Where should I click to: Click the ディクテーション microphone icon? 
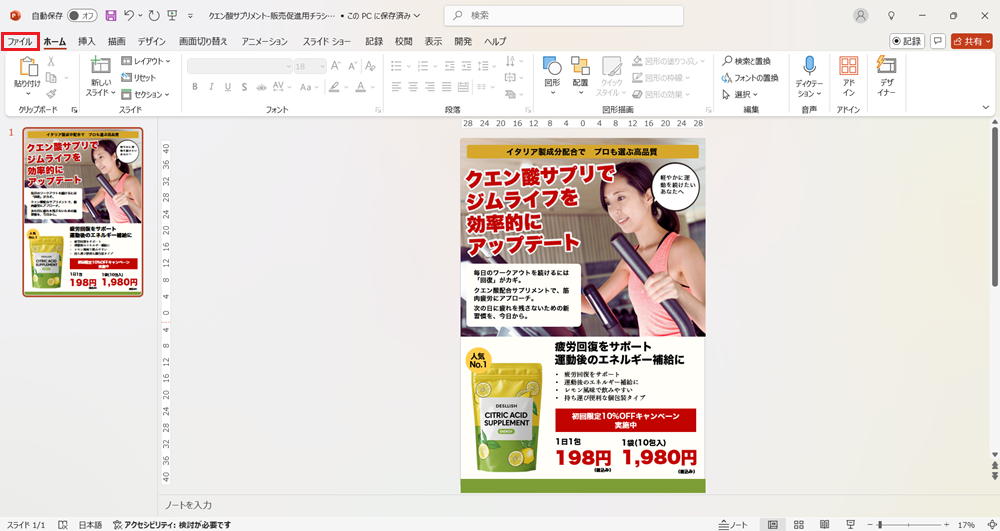pos(809,66)
